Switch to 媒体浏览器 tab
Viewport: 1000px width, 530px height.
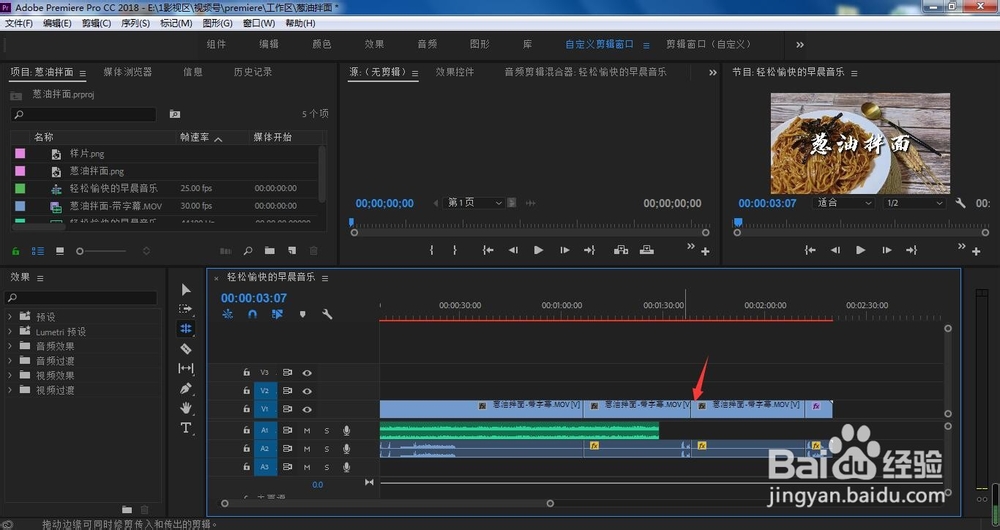128,72
